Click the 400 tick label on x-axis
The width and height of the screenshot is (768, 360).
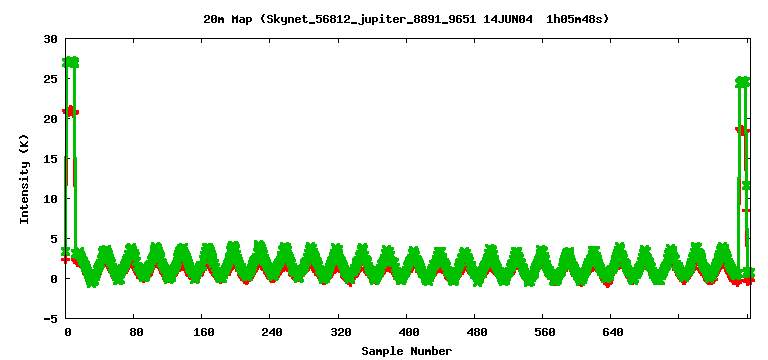(x=408, y=332)
